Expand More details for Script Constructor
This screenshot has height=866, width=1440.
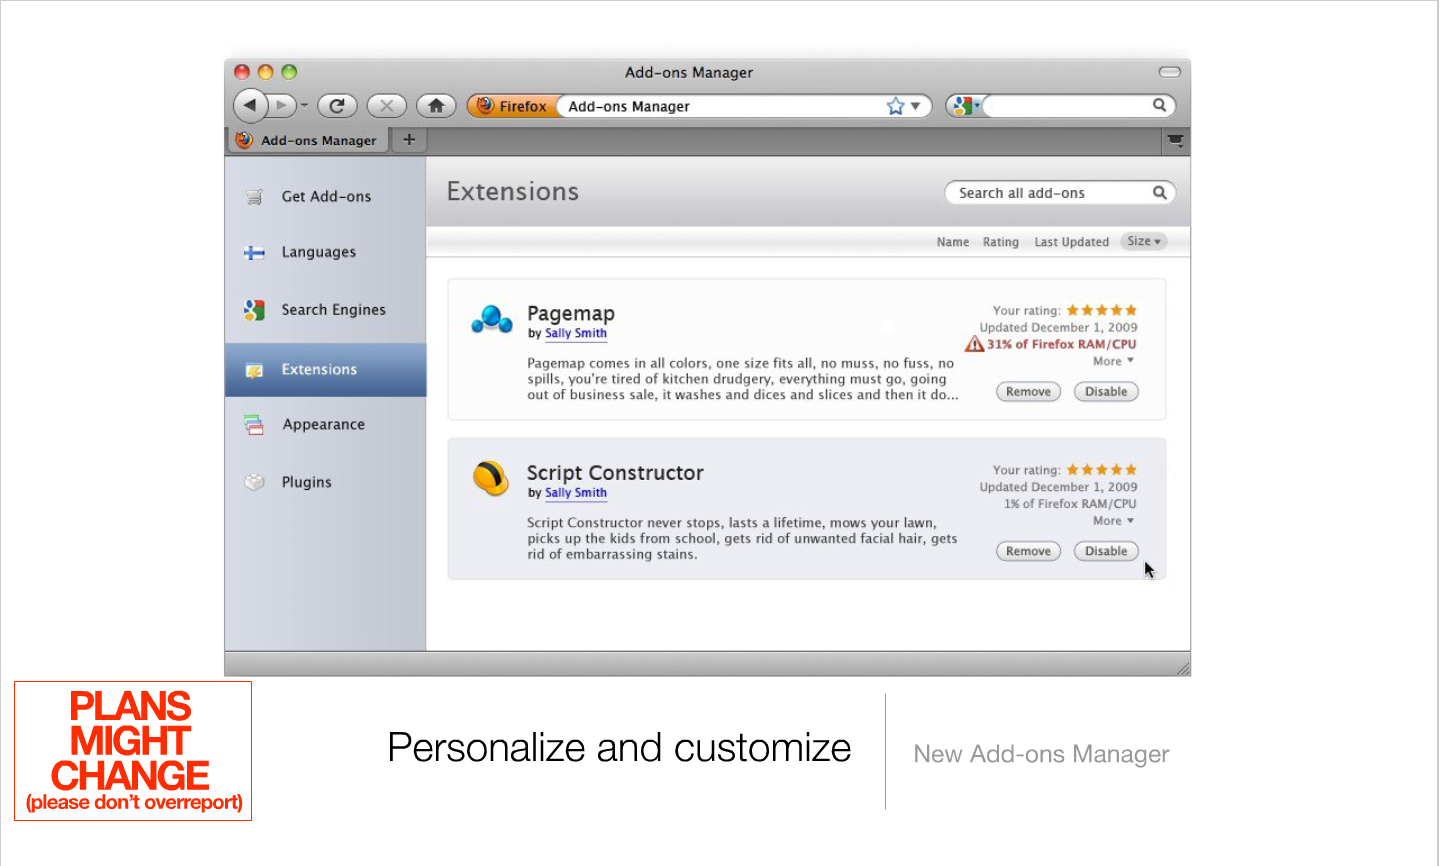coord(1113,521)
